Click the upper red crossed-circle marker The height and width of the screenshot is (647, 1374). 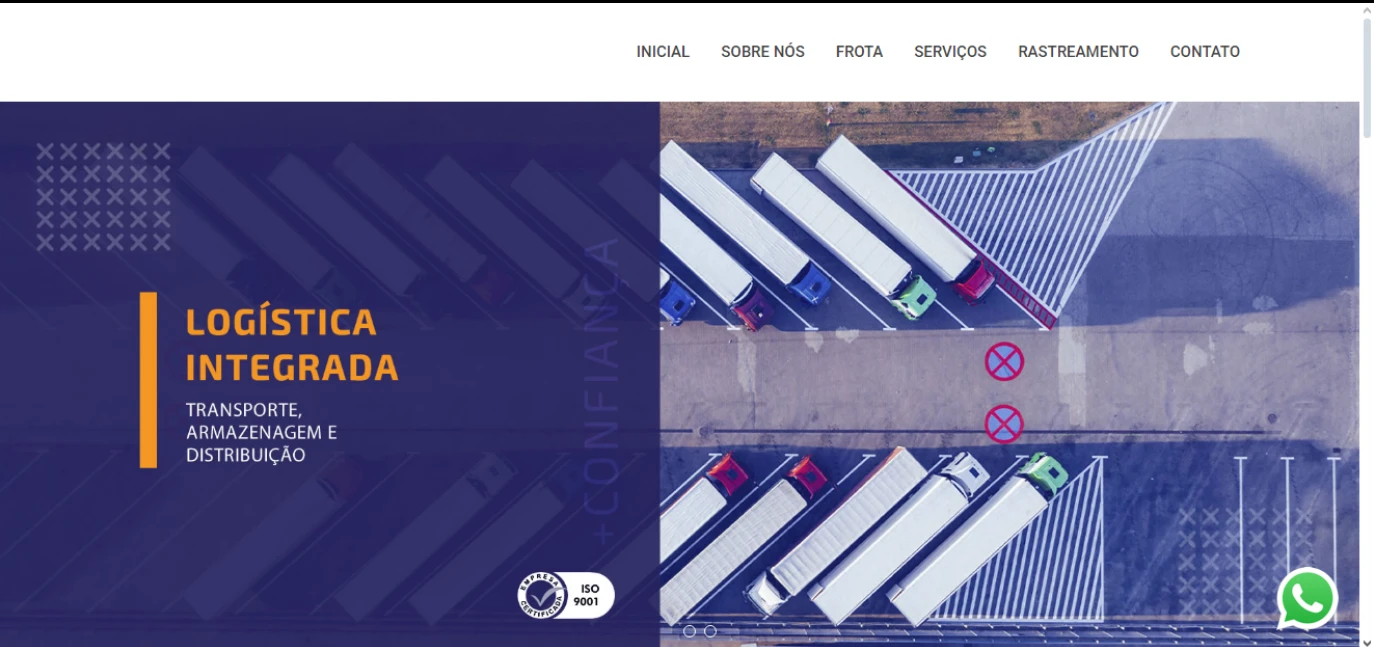point(1004,362)
